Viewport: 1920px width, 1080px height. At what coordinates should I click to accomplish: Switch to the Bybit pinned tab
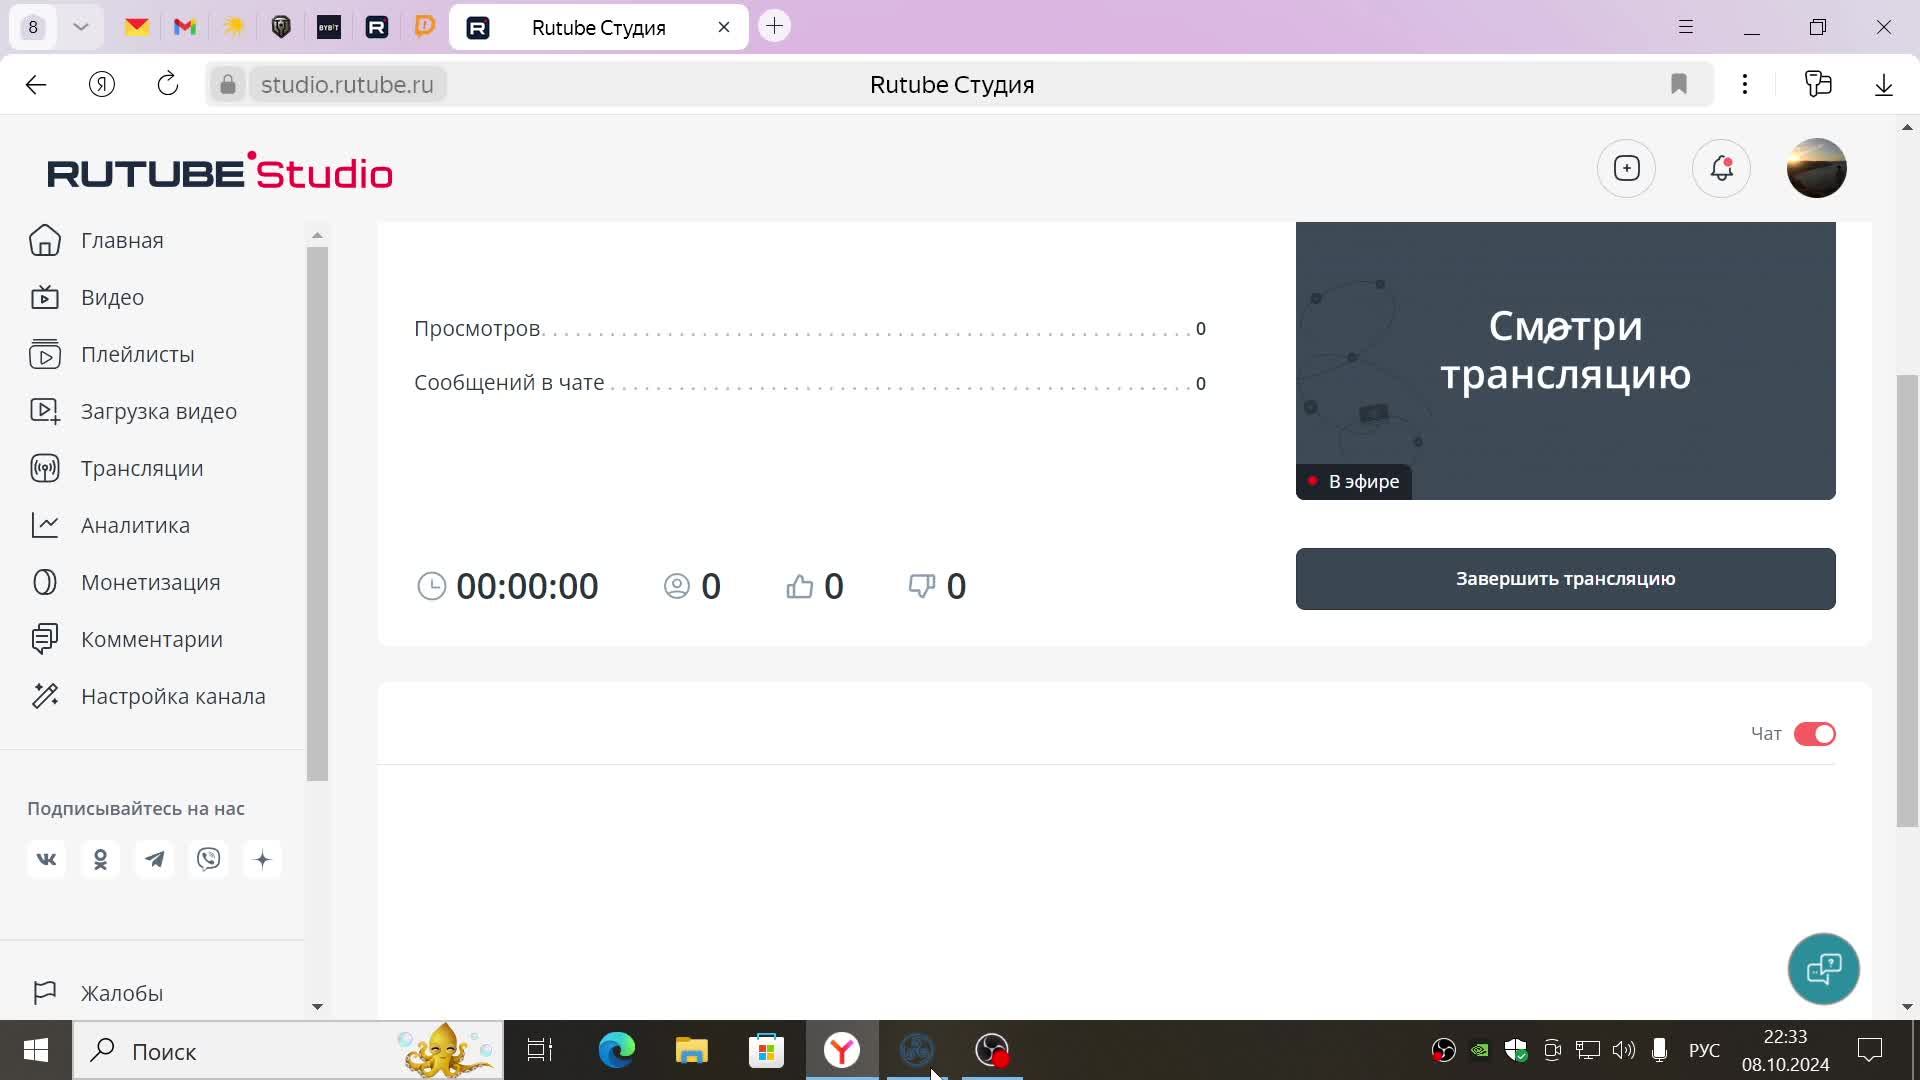tap(329, 27)
